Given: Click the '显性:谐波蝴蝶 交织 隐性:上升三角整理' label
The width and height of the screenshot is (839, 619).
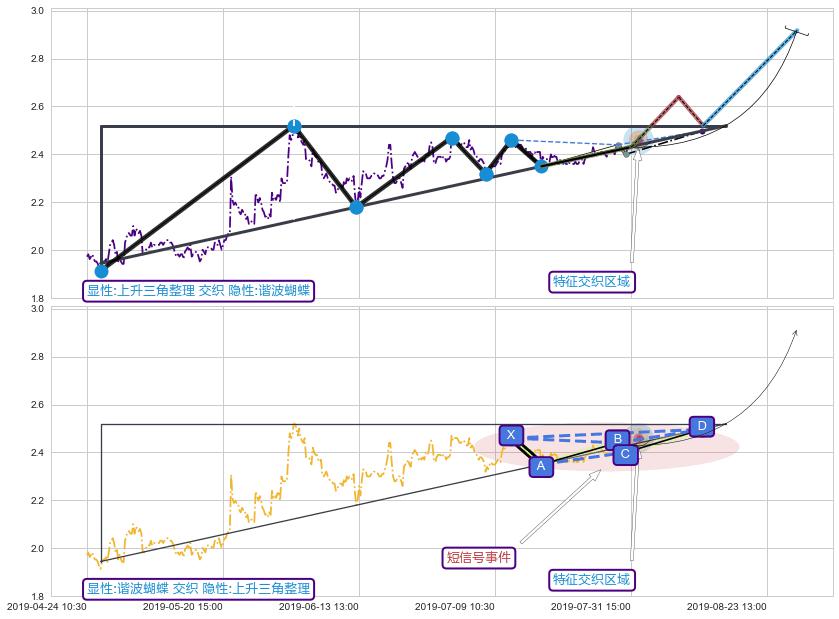Looking at the screenshot, I should (x=199, y=589).
